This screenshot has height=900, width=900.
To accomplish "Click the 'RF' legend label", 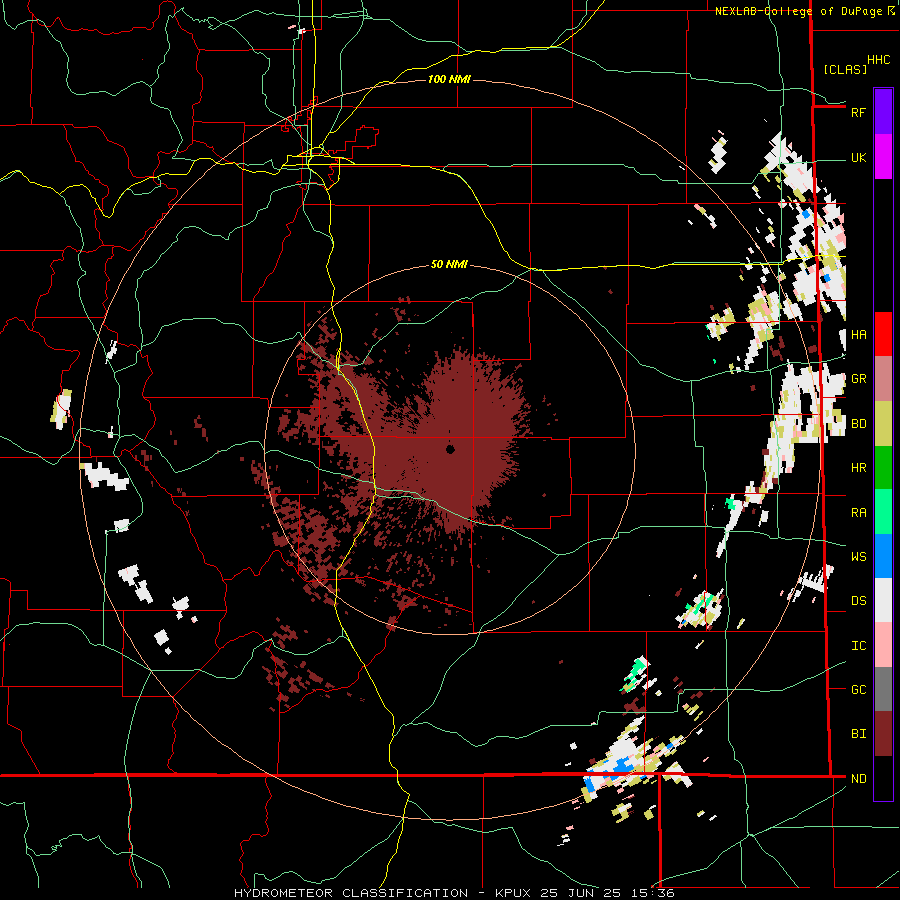I will point(858,112).
